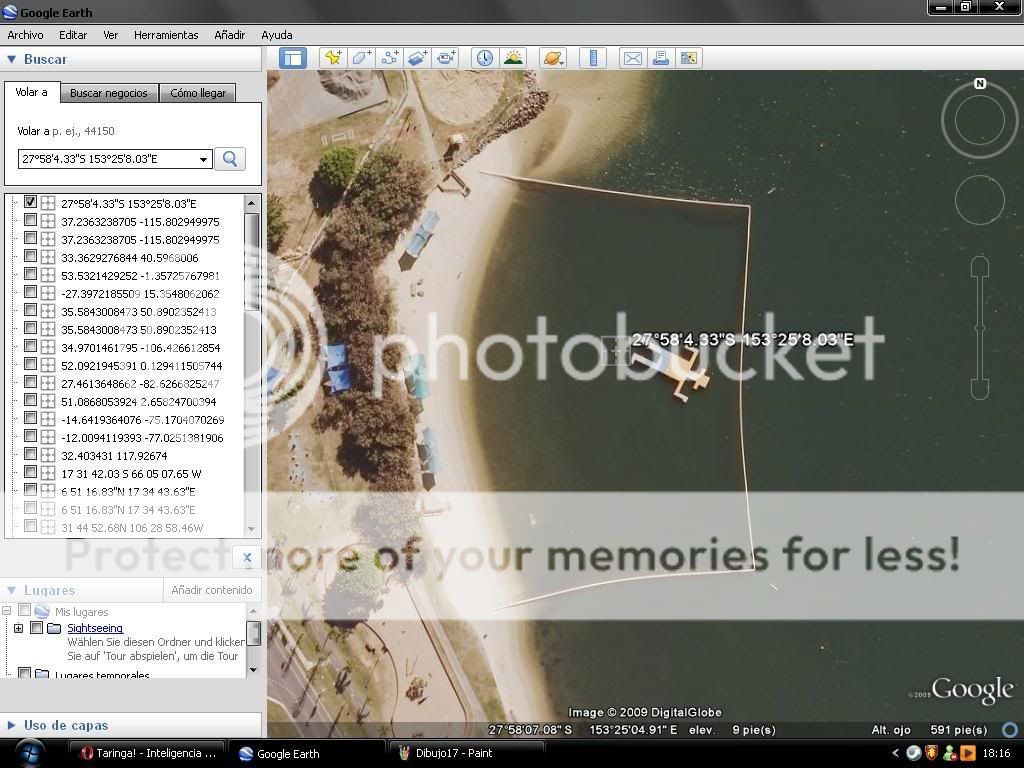The image size is (1024, 768).
Task: Select the Volar a tab
Action: point(31,92)
